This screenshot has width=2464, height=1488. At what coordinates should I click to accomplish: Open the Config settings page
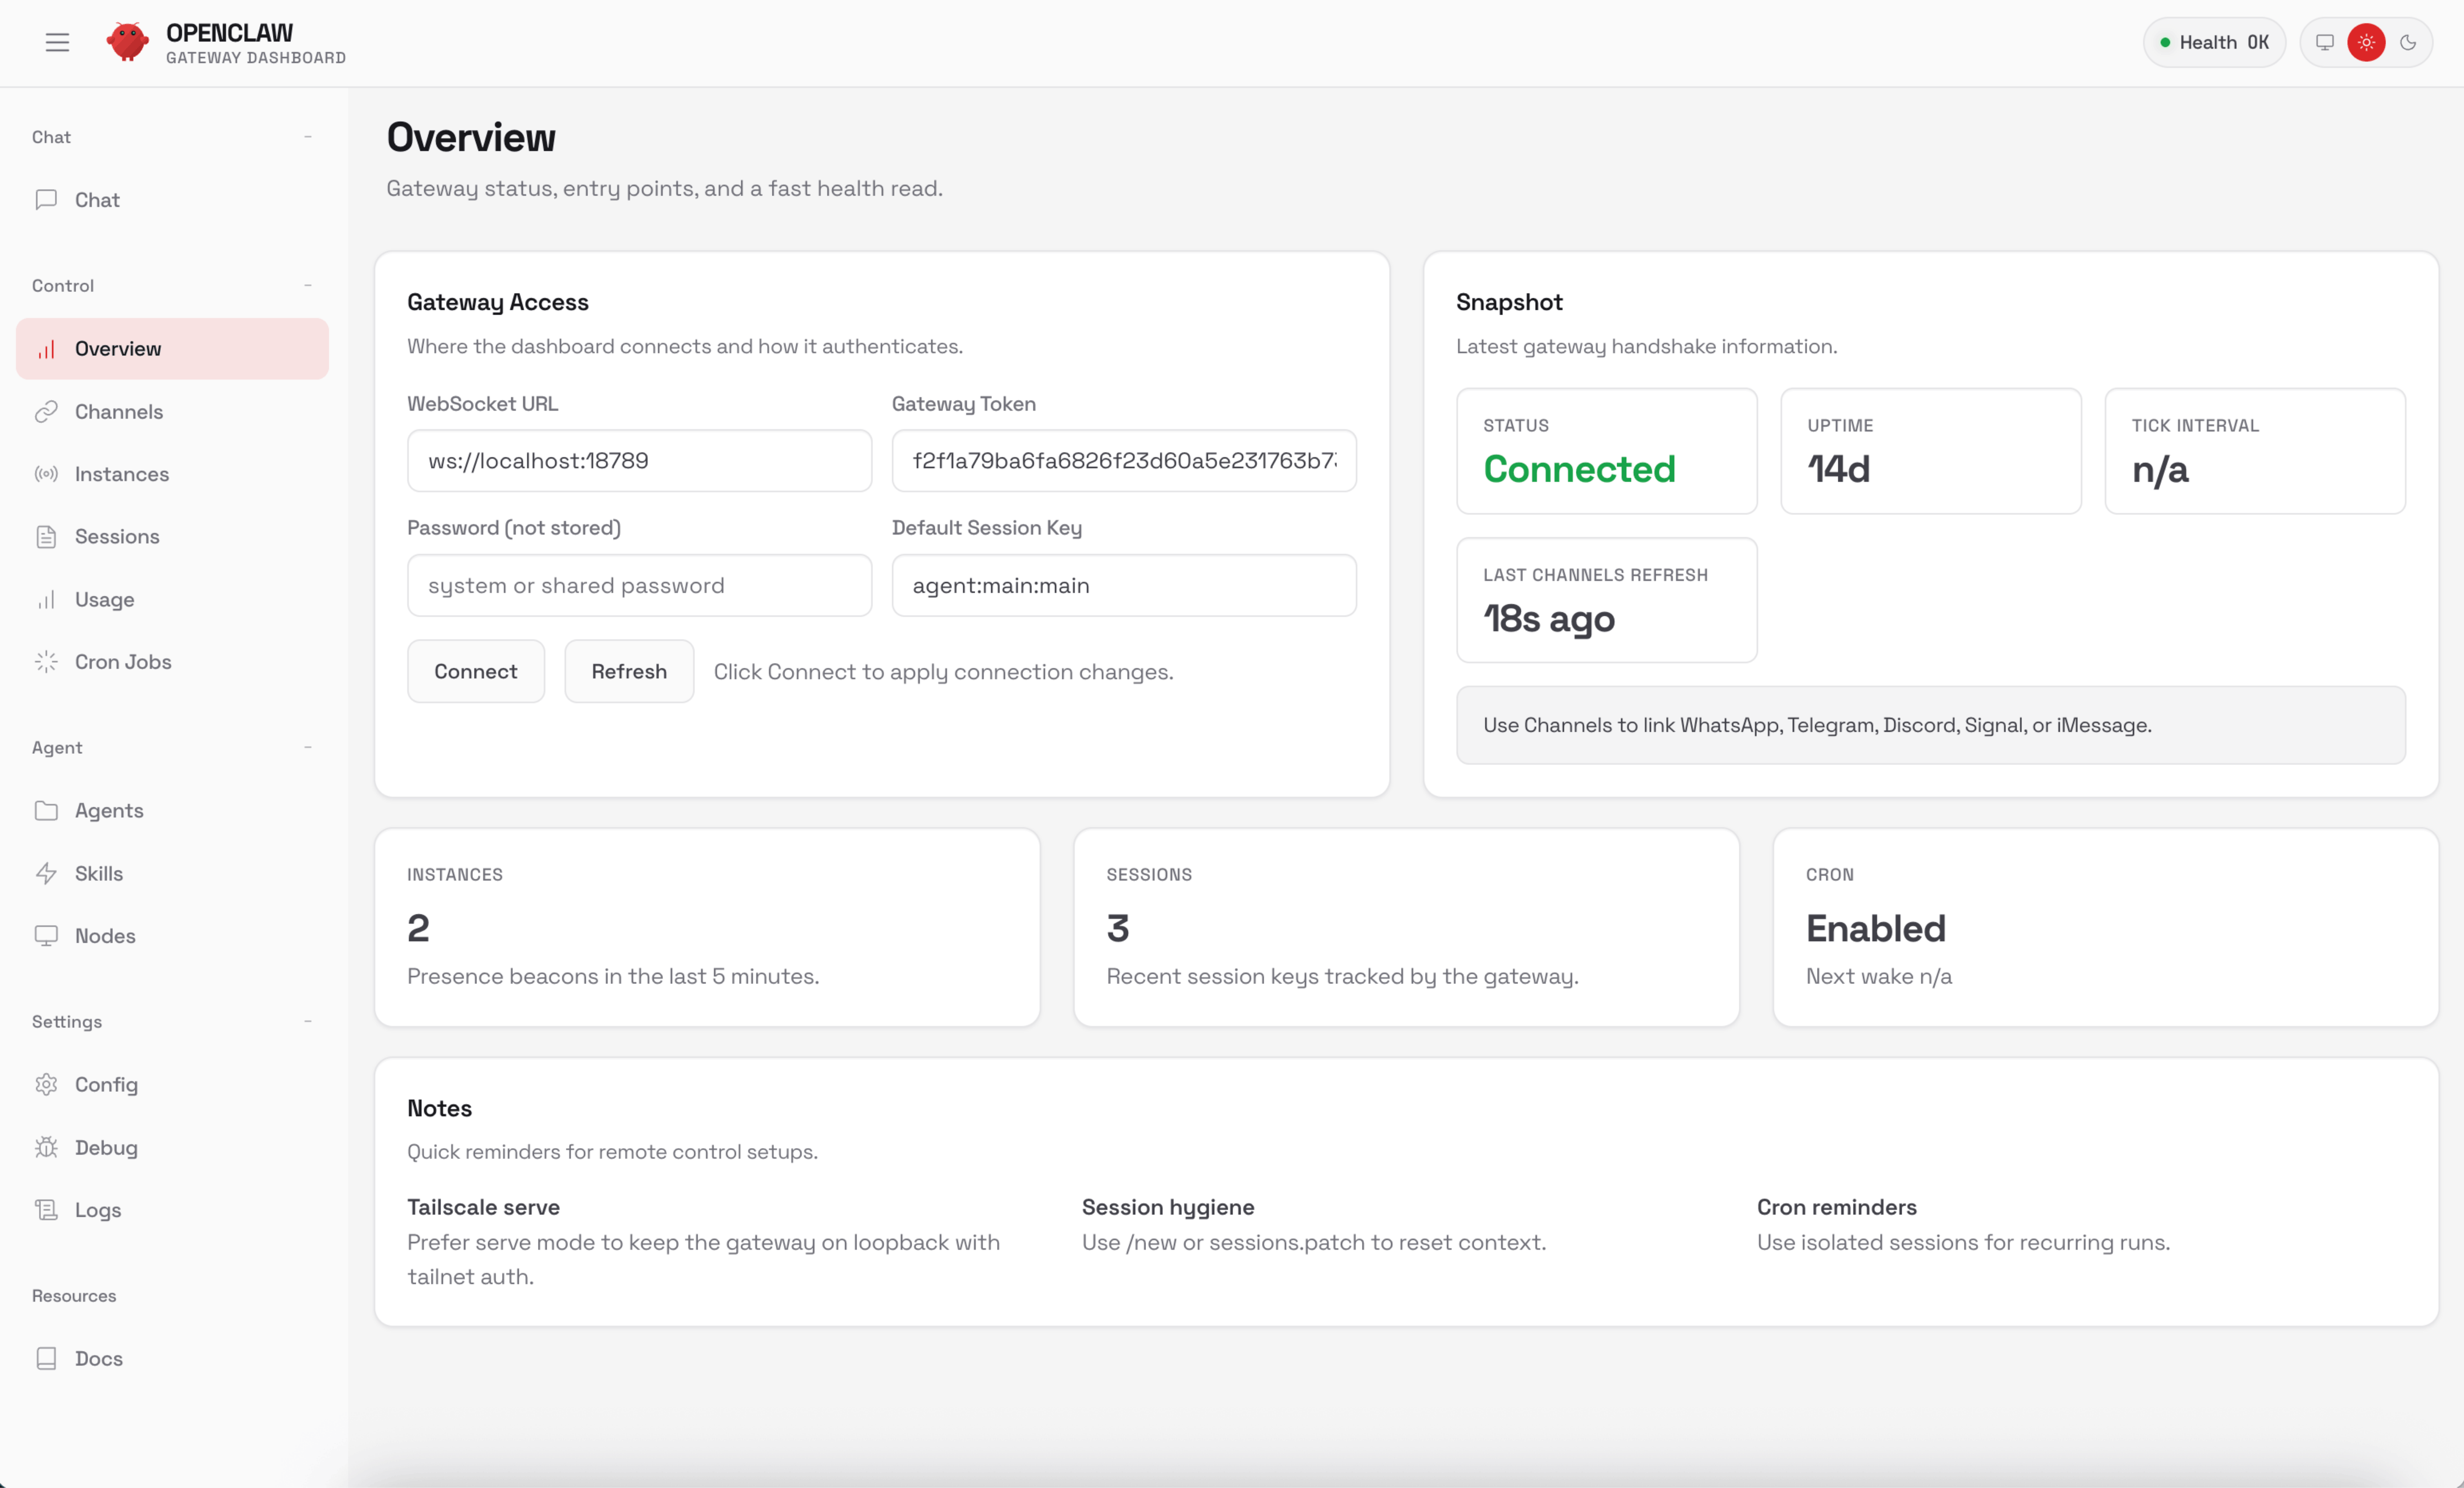pos(106,1085)
